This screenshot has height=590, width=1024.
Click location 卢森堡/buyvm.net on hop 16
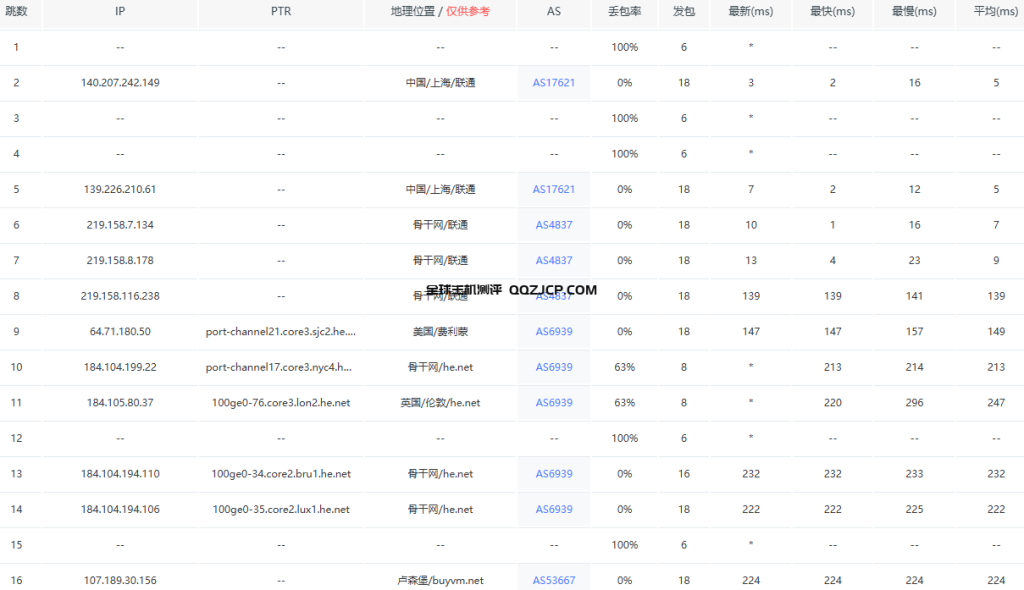(x=440, y=579)
